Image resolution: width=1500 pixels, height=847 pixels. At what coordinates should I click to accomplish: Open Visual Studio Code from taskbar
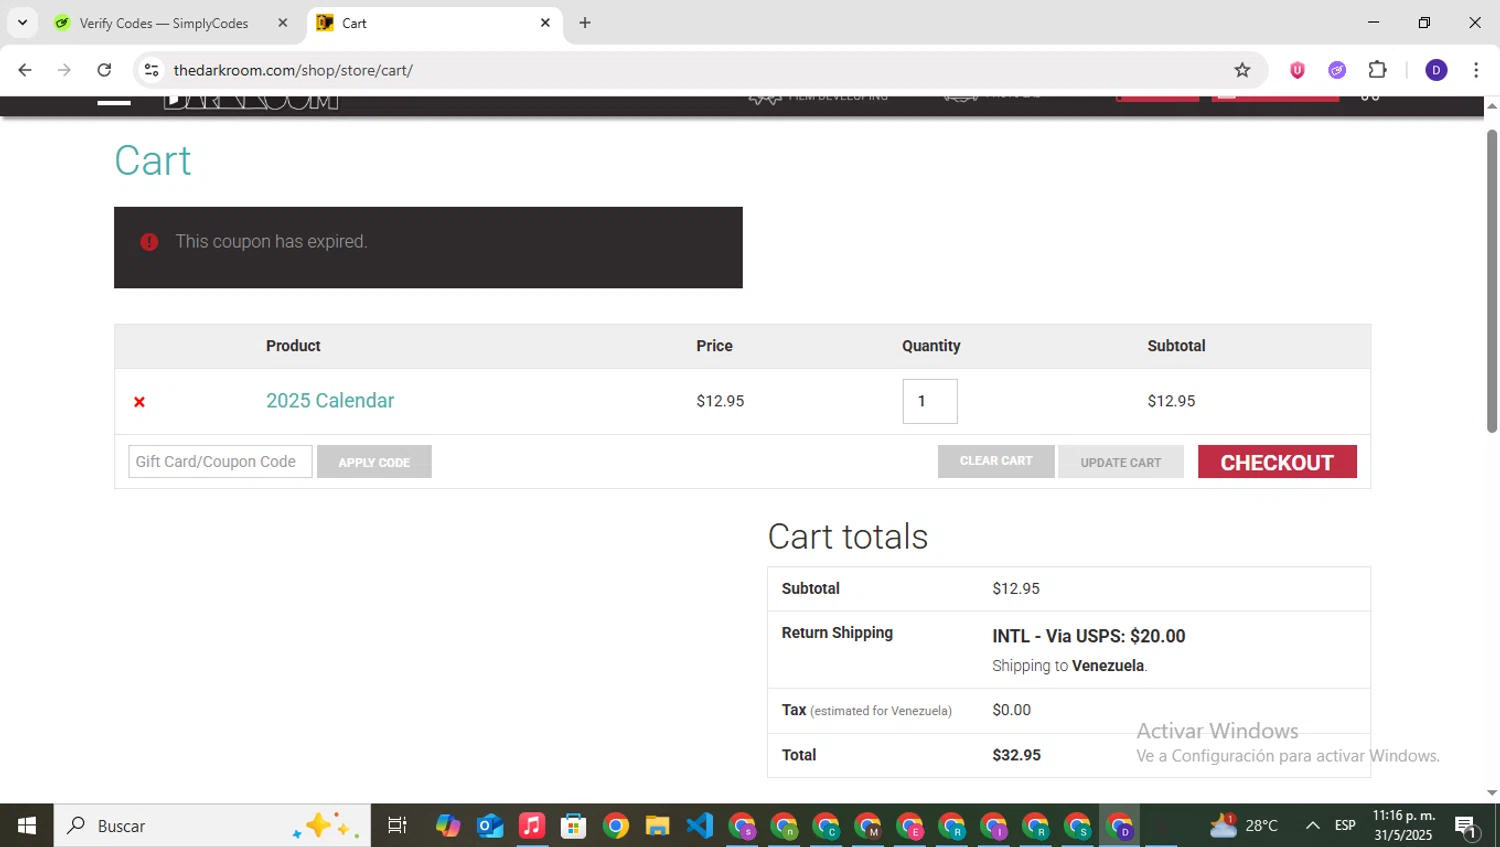700,826
